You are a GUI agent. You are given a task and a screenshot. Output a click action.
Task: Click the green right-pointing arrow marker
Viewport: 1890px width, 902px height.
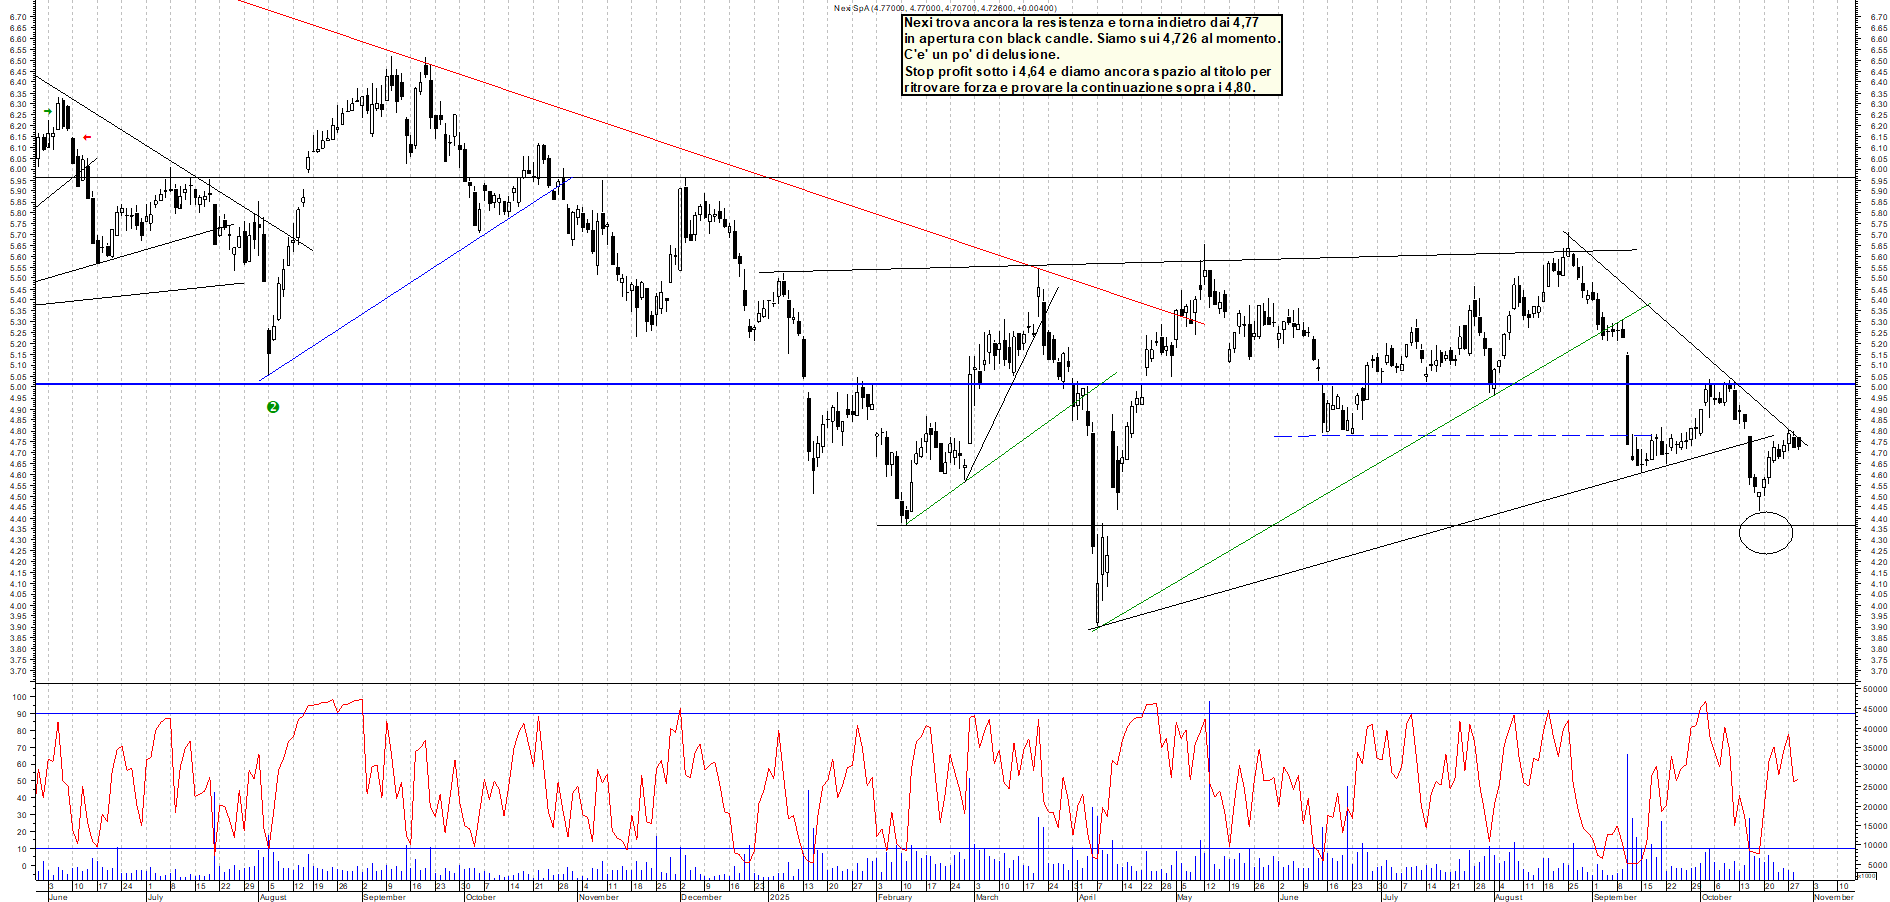(47, 111)
